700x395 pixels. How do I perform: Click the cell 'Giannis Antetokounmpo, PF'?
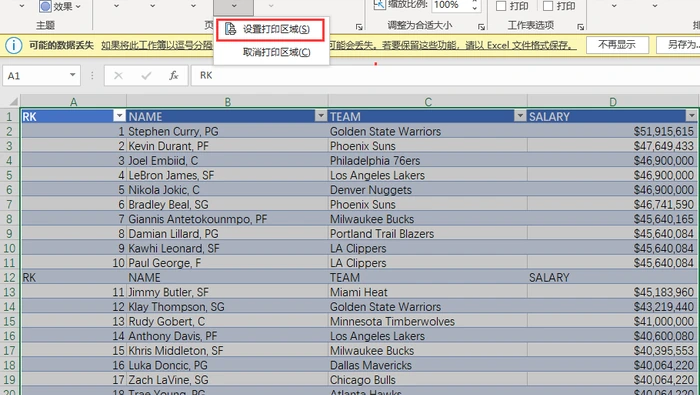[227, 219]
